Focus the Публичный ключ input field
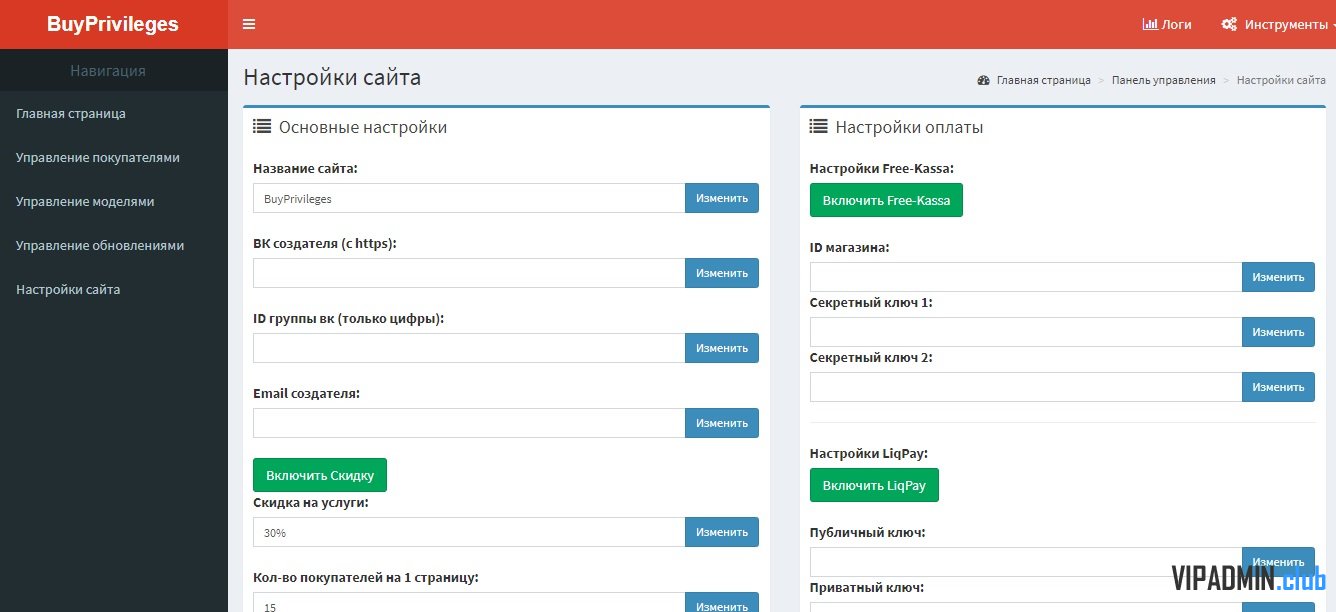The width and height of the screenshot is (1336, 612). (x=1026, y=562)
